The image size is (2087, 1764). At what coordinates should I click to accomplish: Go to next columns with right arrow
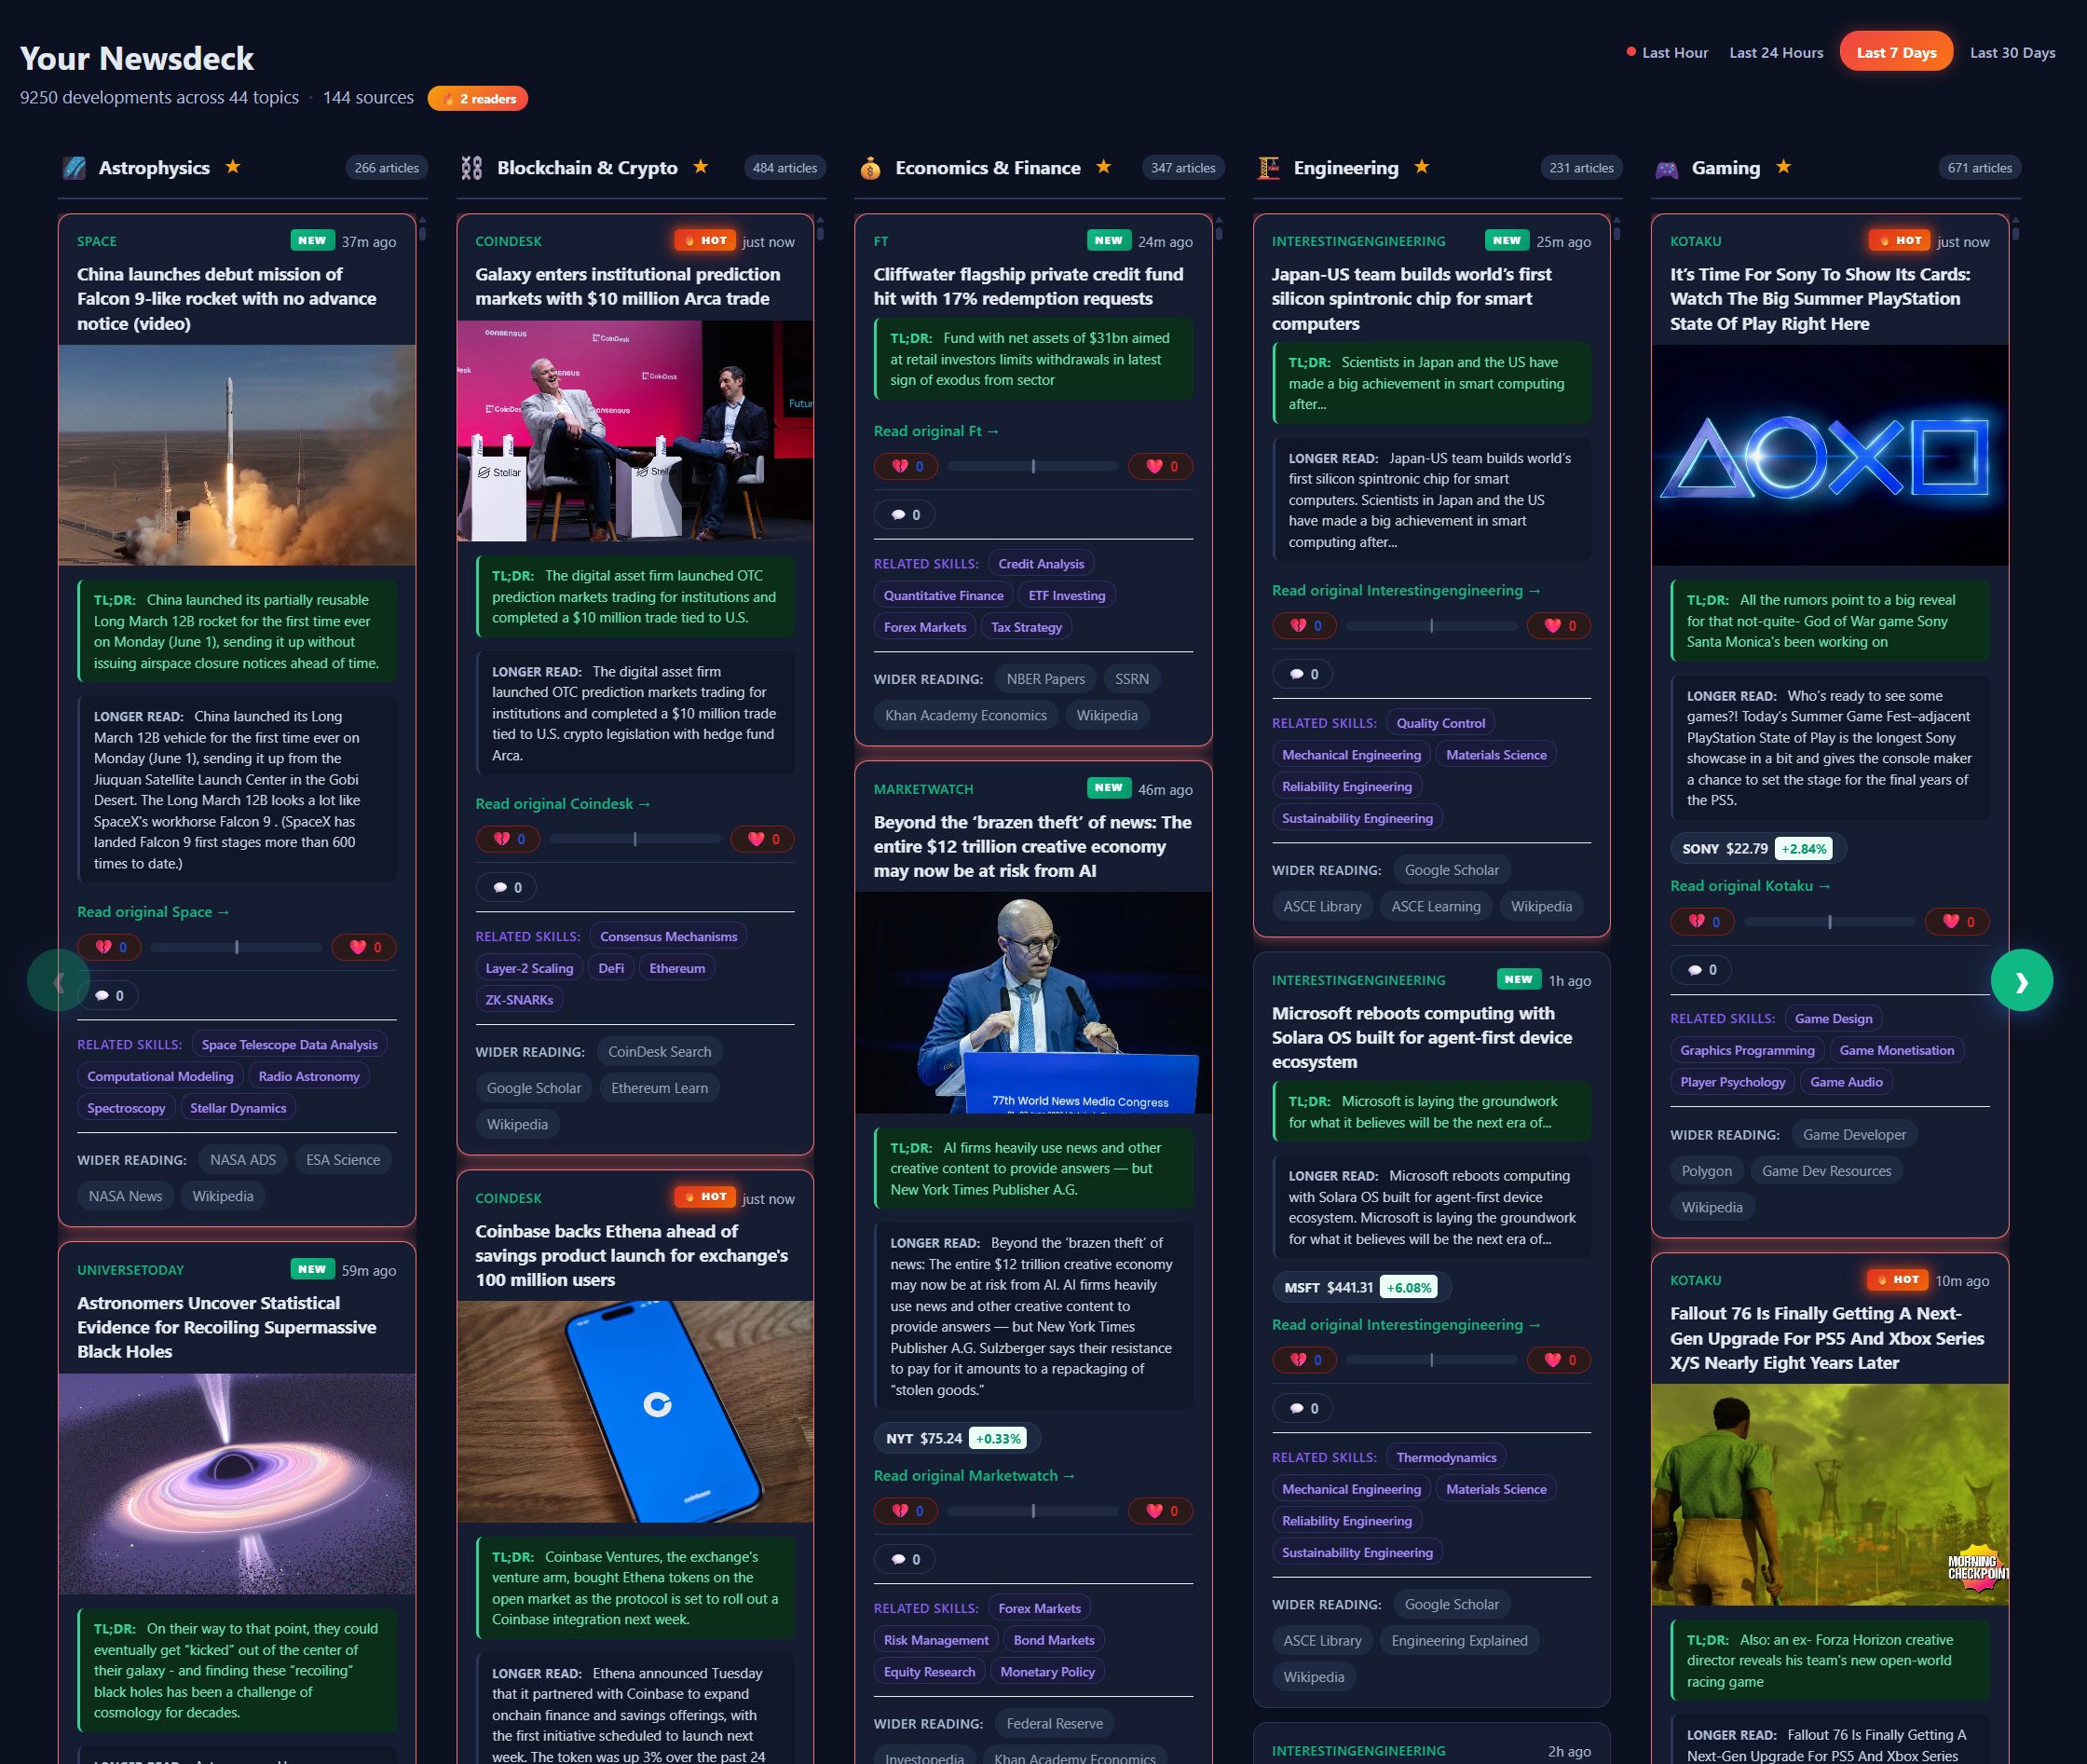tap(2022, 980)
